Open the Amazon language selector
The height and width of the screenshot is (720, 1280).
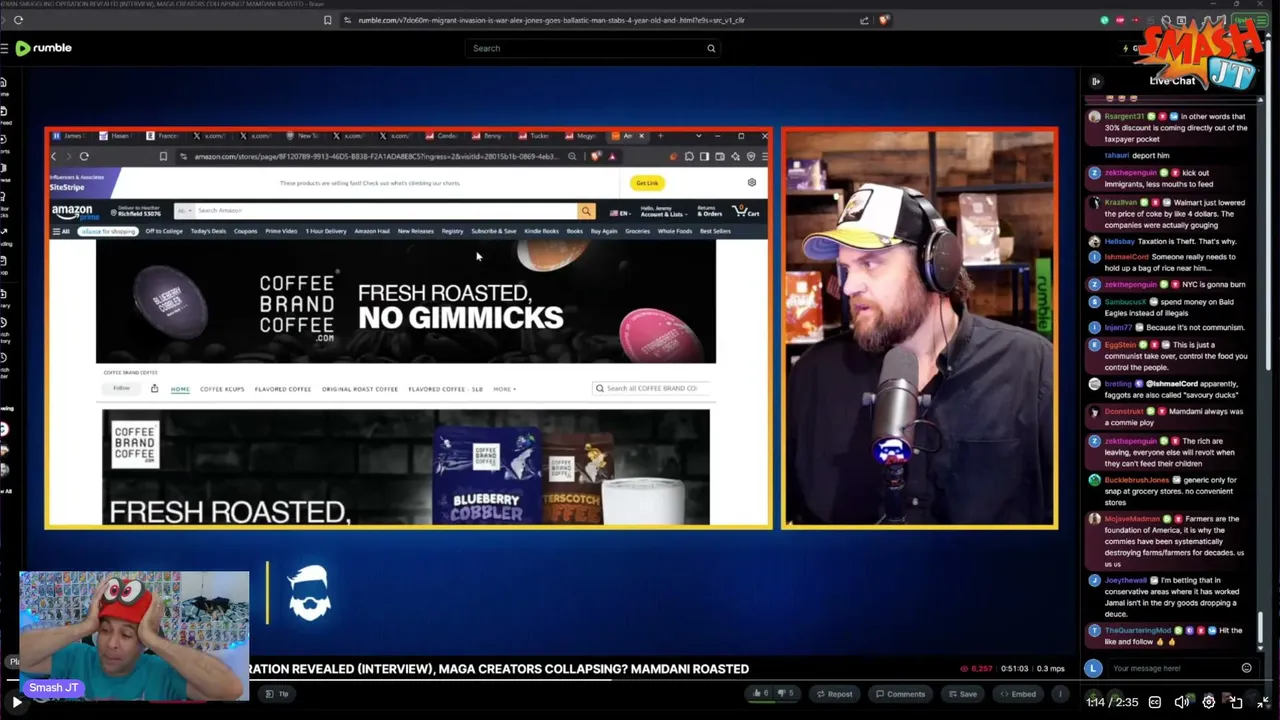tap(620, 212)
